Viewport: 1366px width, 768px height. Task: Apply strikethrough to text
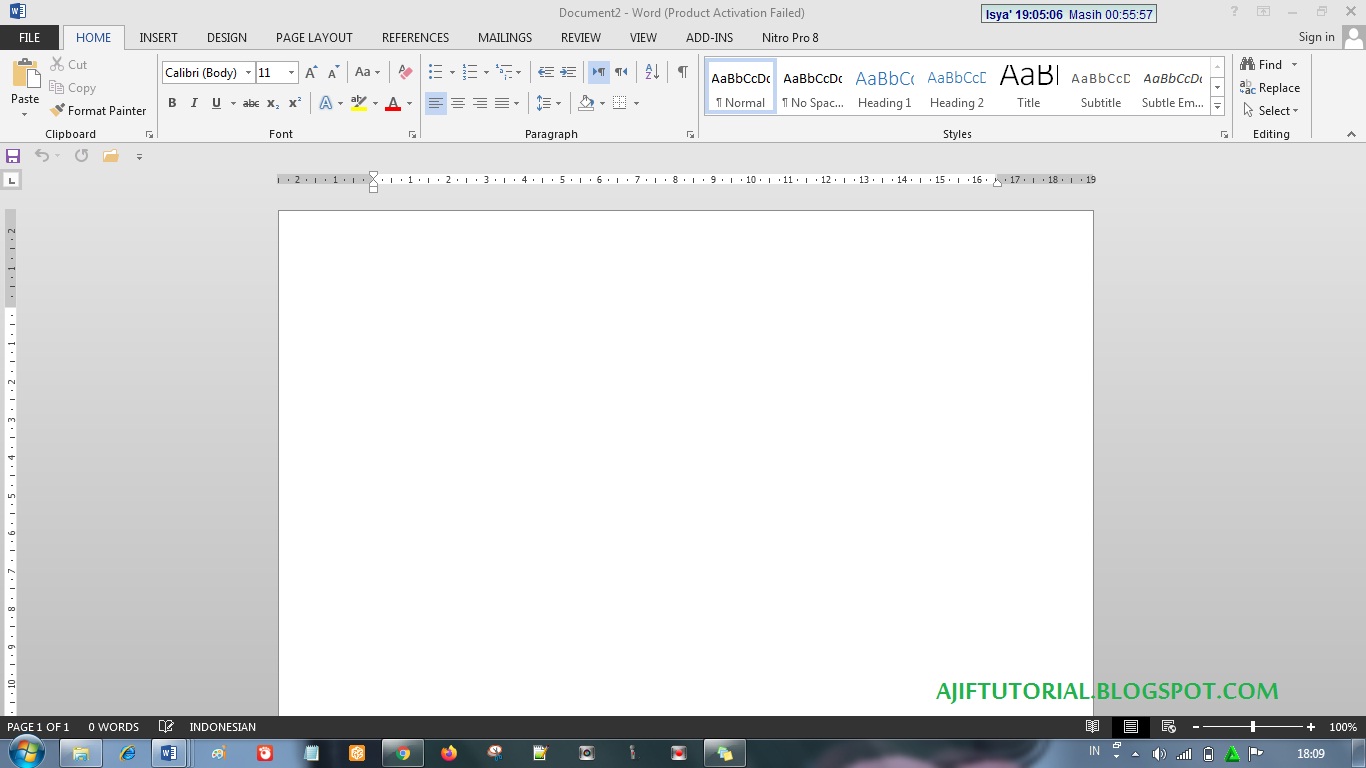[250, 103]
